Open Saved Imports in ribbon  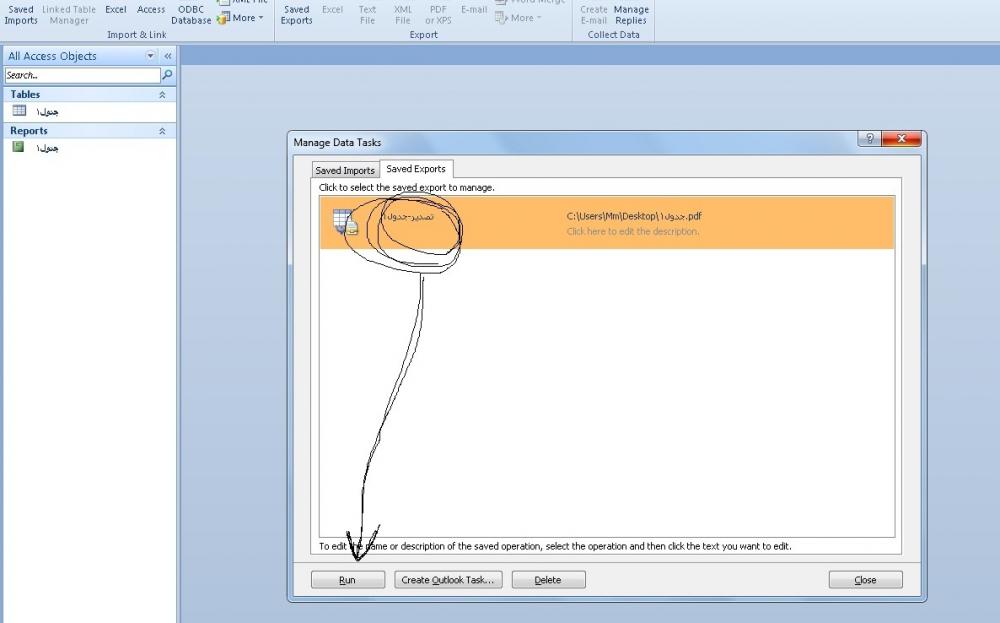(21, 13)
